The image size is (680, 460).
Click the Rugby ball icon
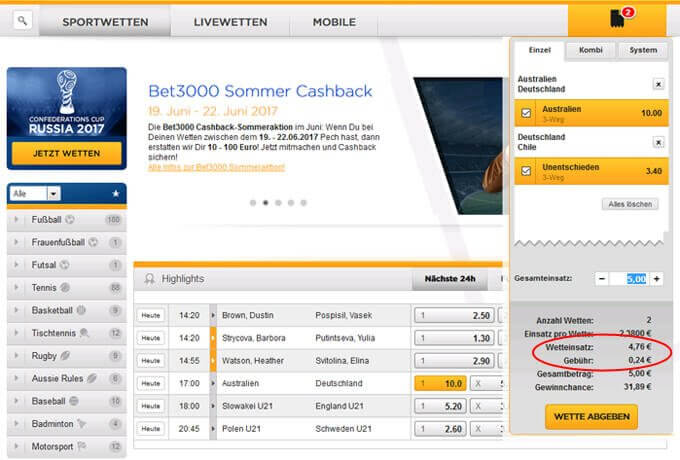[65, 356]
